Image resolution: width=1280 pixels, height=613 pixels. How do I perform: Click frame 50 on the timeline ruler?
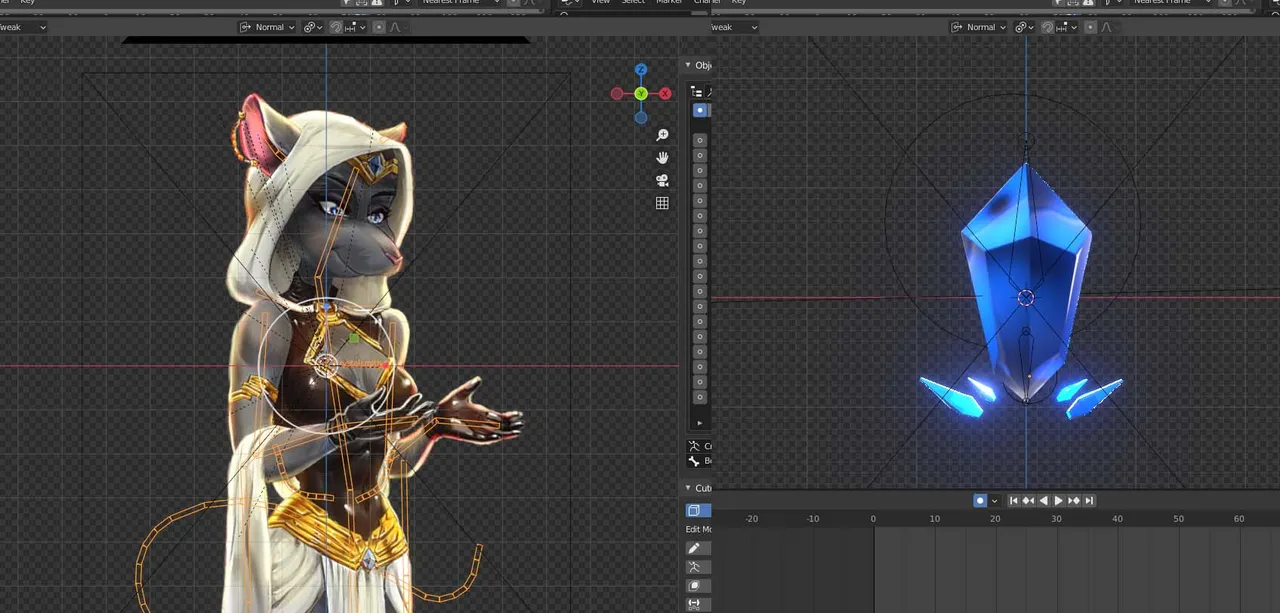1178,519
